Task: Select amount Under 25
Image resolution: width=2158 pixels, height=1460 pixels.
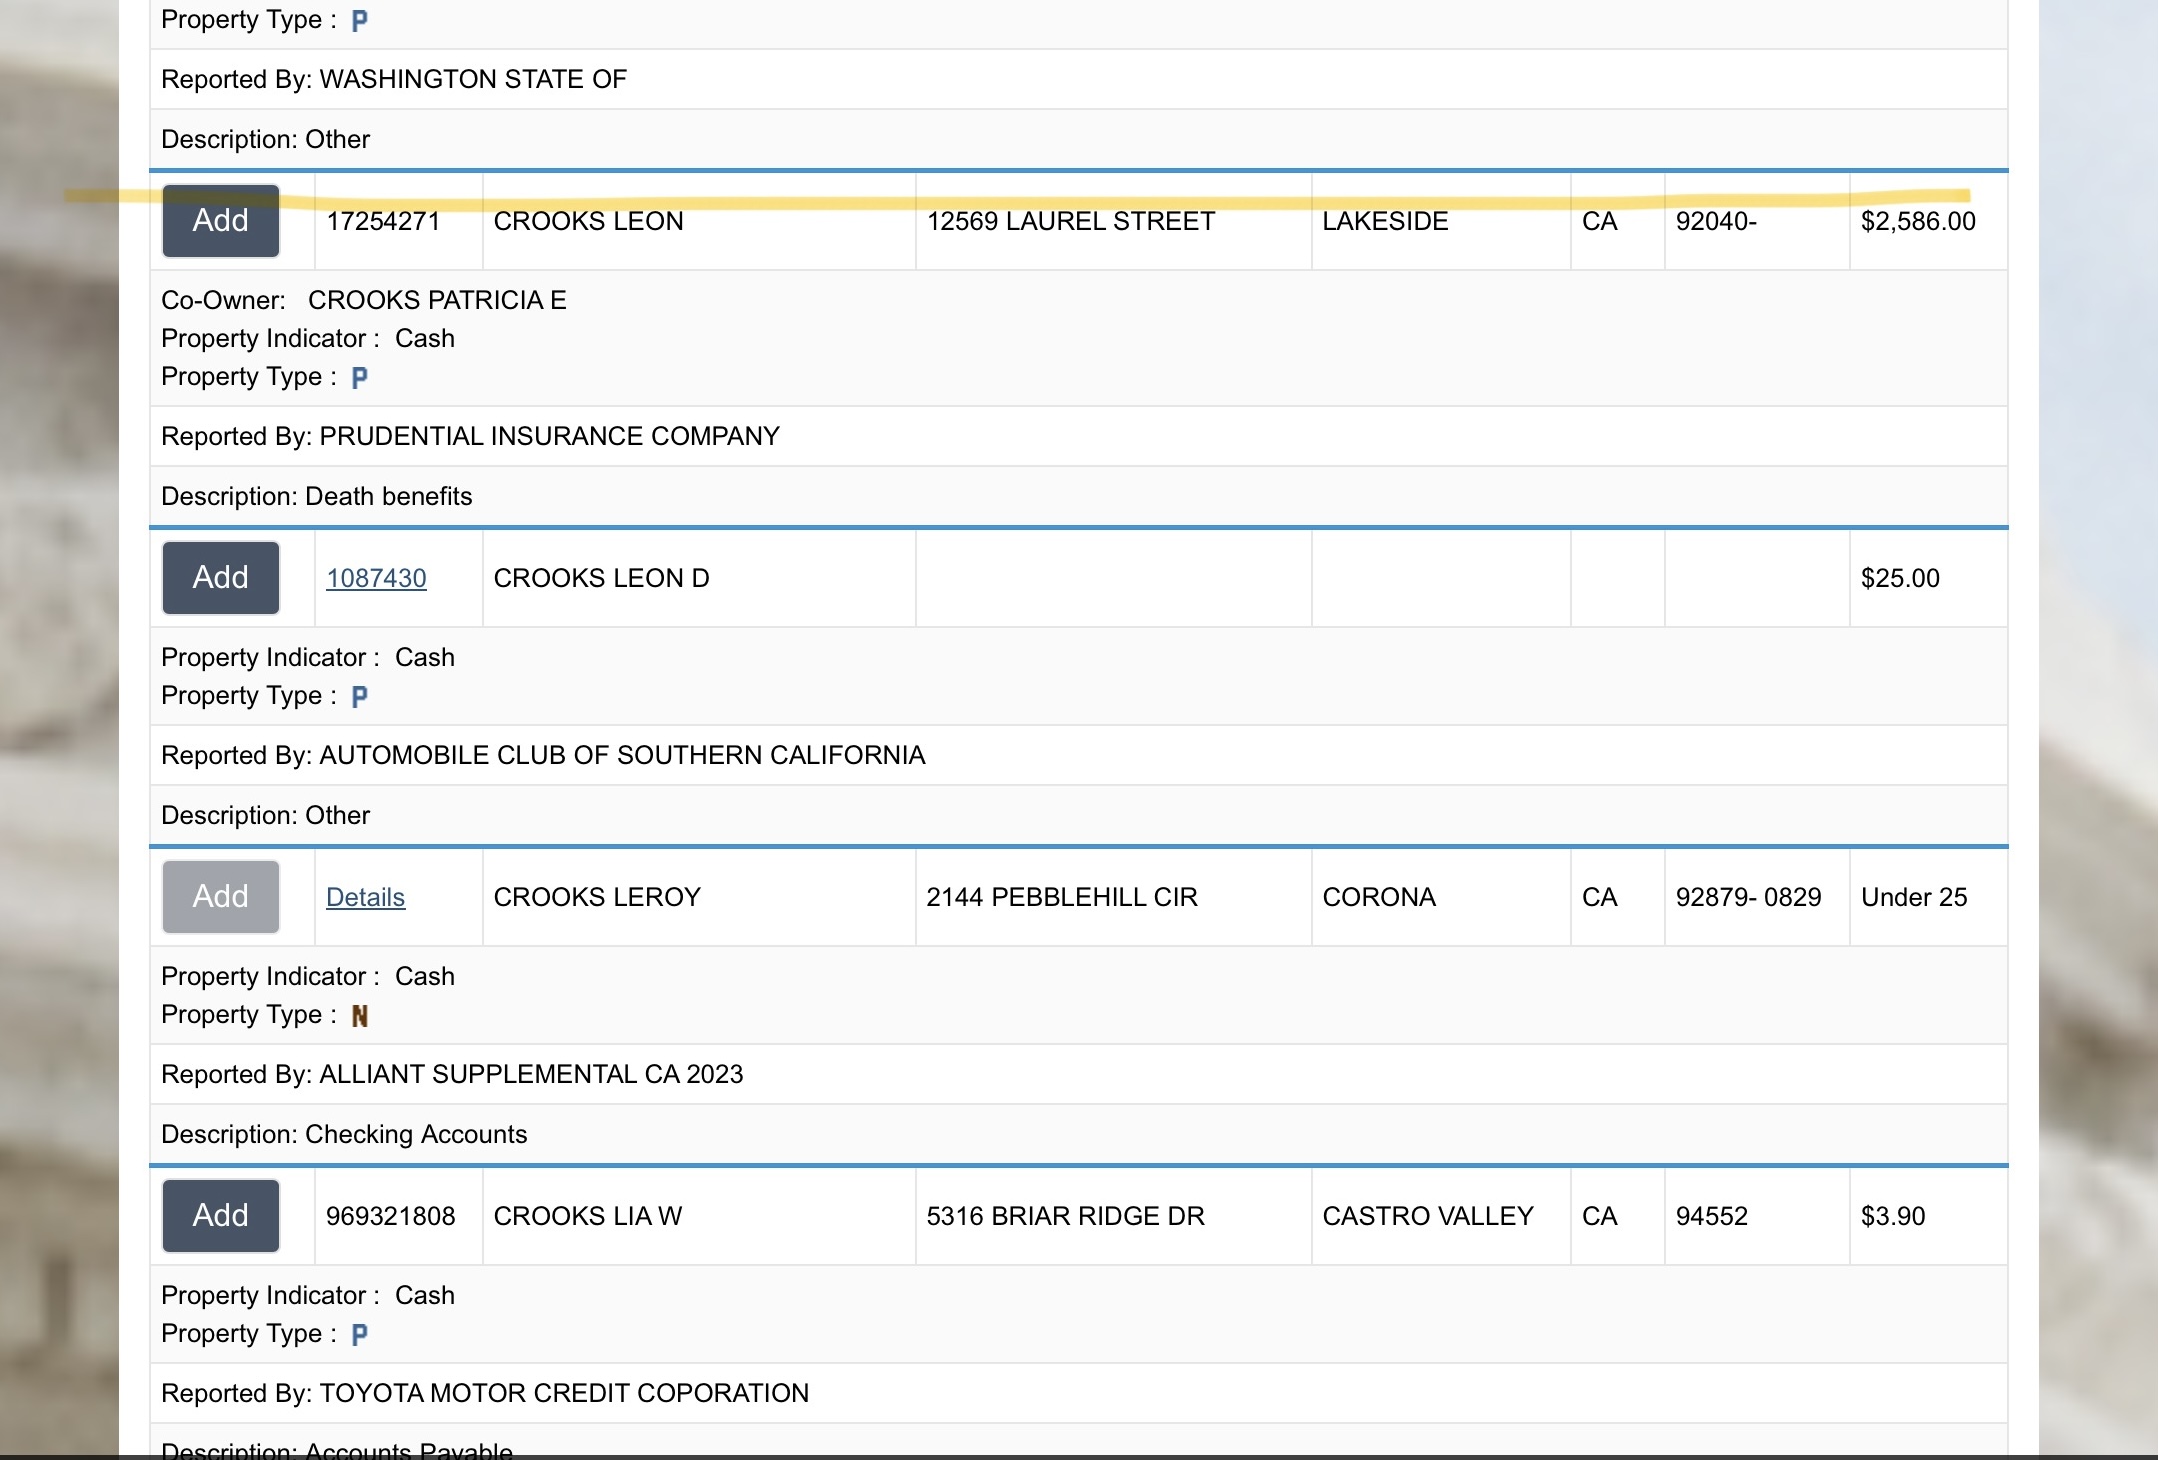Action: [x=1914, y=897]
